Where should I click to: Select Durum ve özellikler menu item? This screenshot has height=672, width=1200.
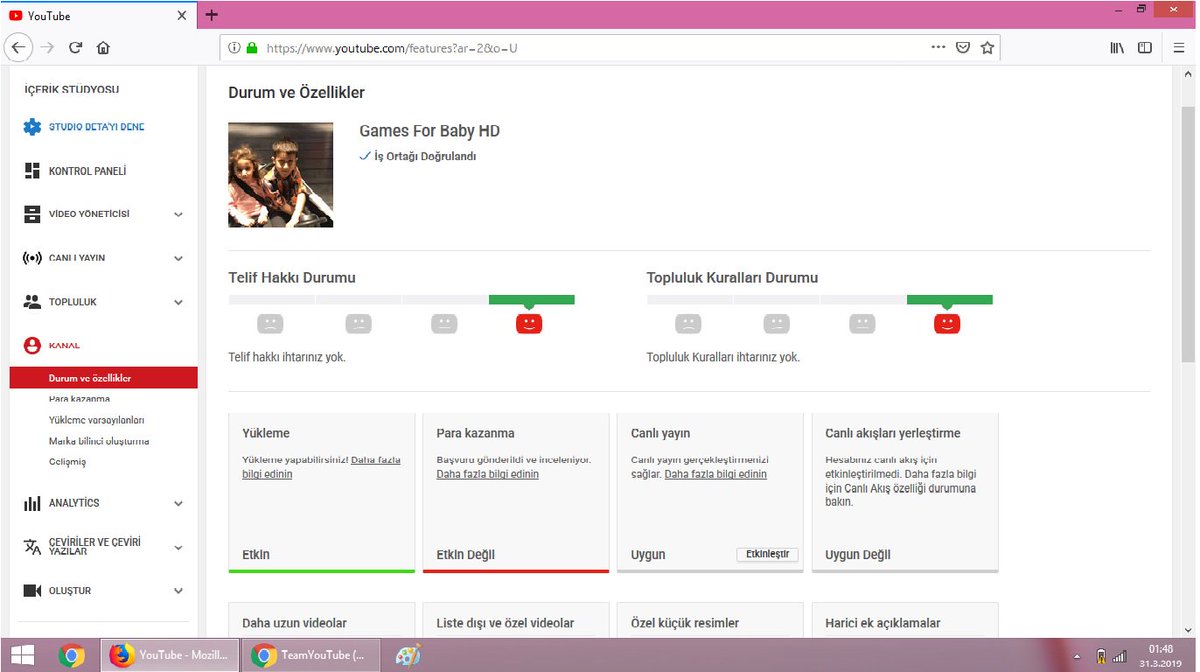click(x=104, y=378)
